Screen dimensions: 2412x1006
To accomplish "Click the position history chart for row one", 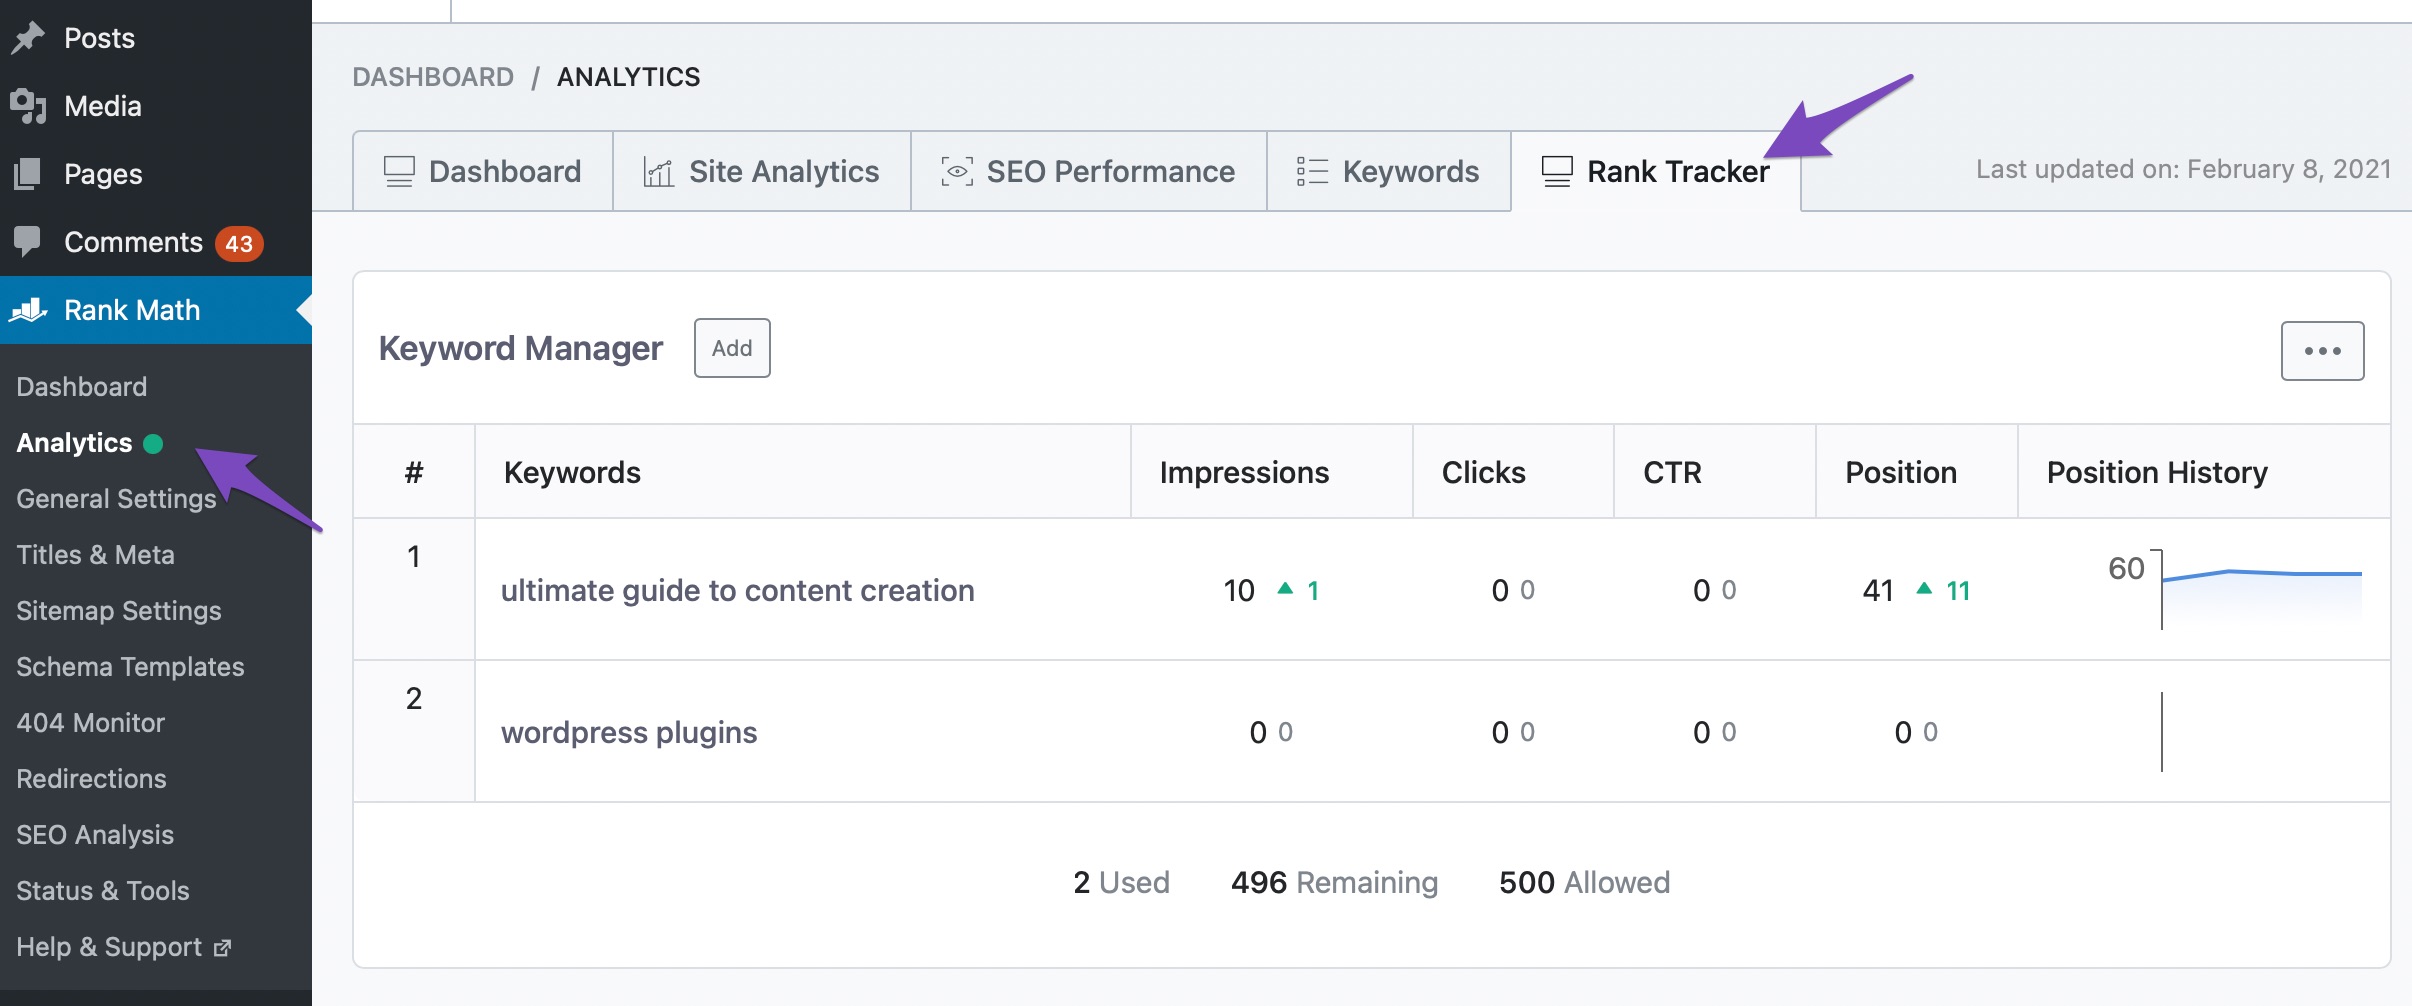I will (x=2260, y=590).
